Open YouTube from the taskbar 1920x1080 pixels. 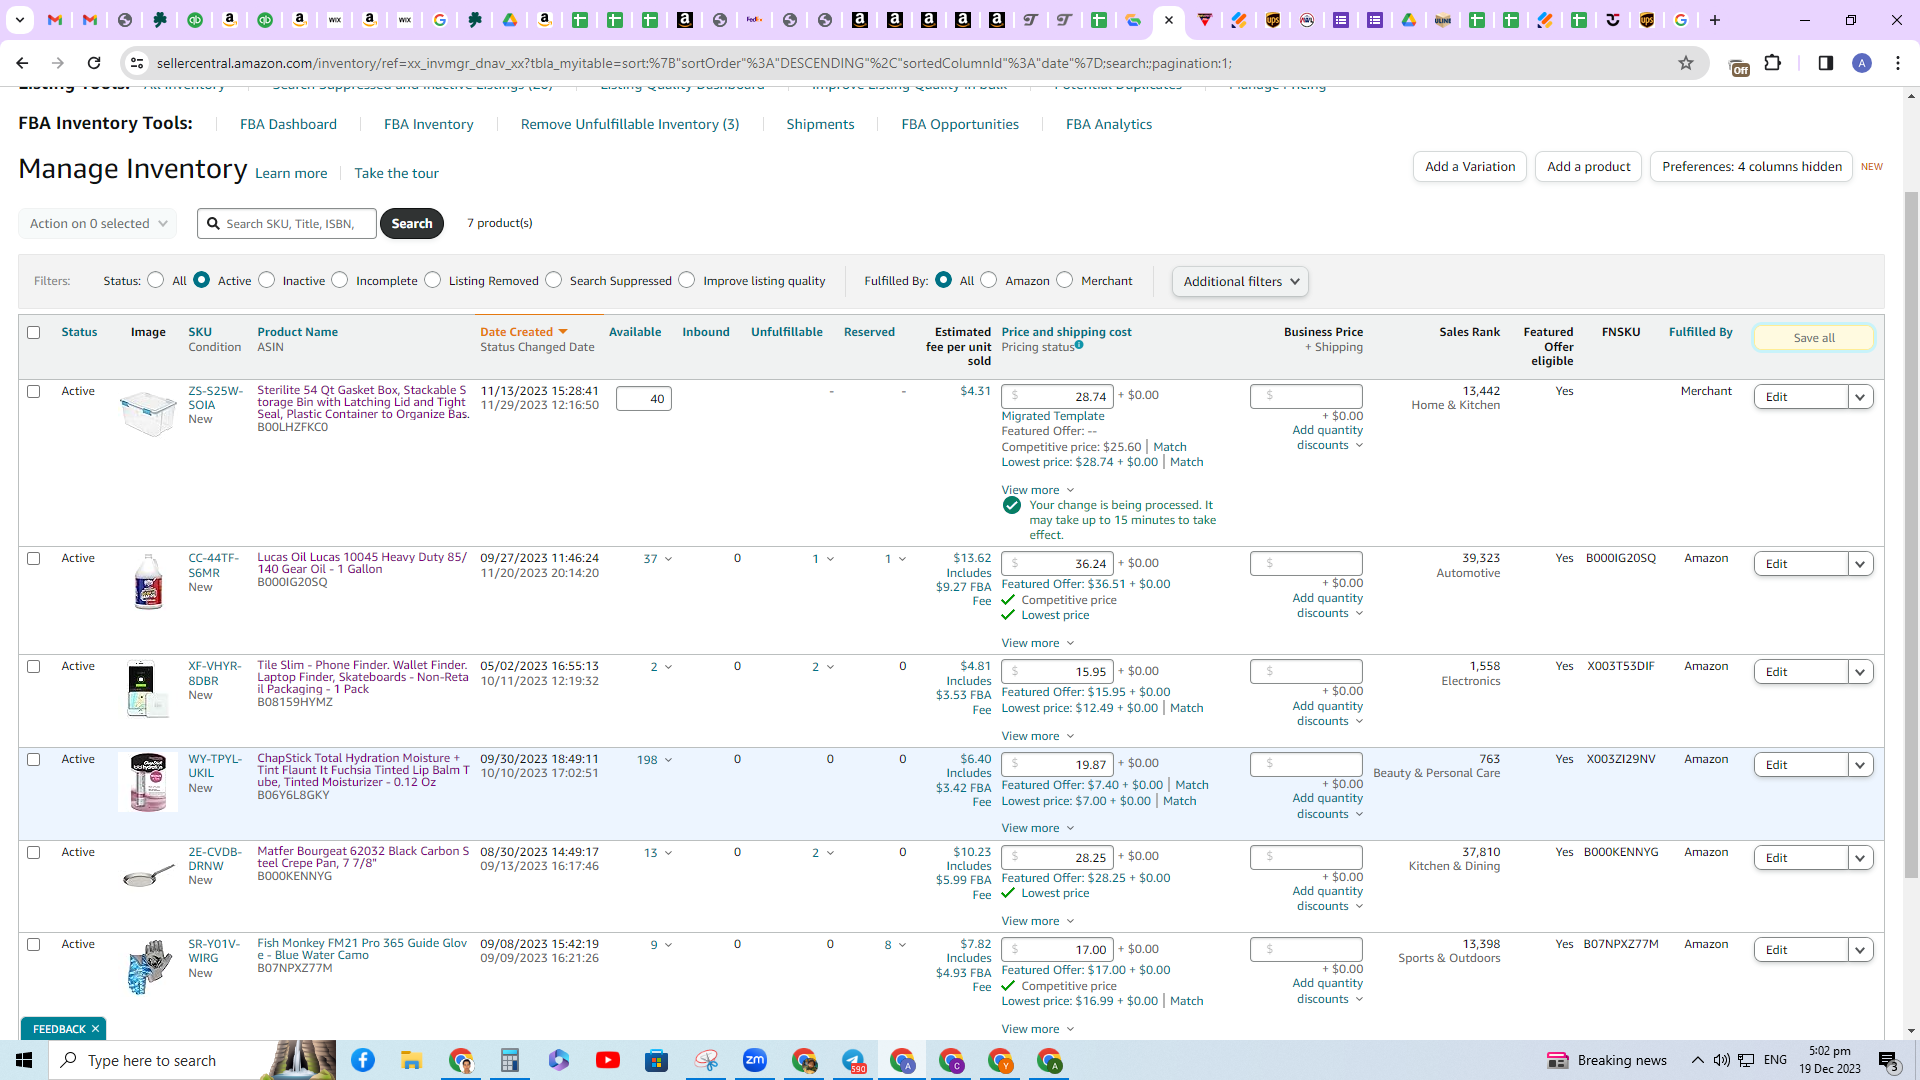[x=607, y=1060]
